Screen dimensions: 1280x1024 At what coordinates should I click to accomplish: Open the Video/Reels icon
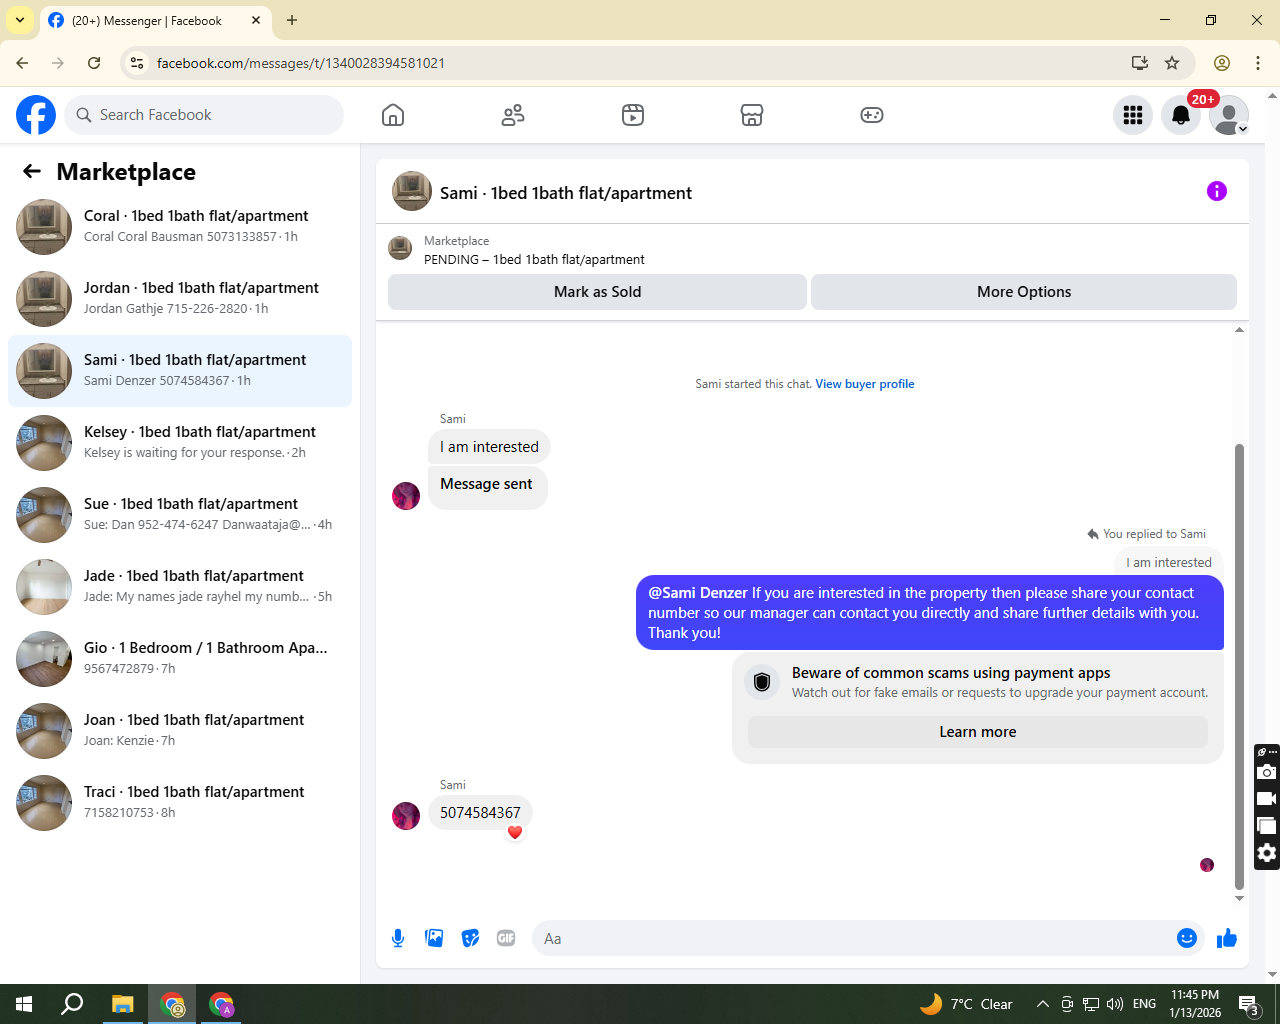(x=633, y=115)
